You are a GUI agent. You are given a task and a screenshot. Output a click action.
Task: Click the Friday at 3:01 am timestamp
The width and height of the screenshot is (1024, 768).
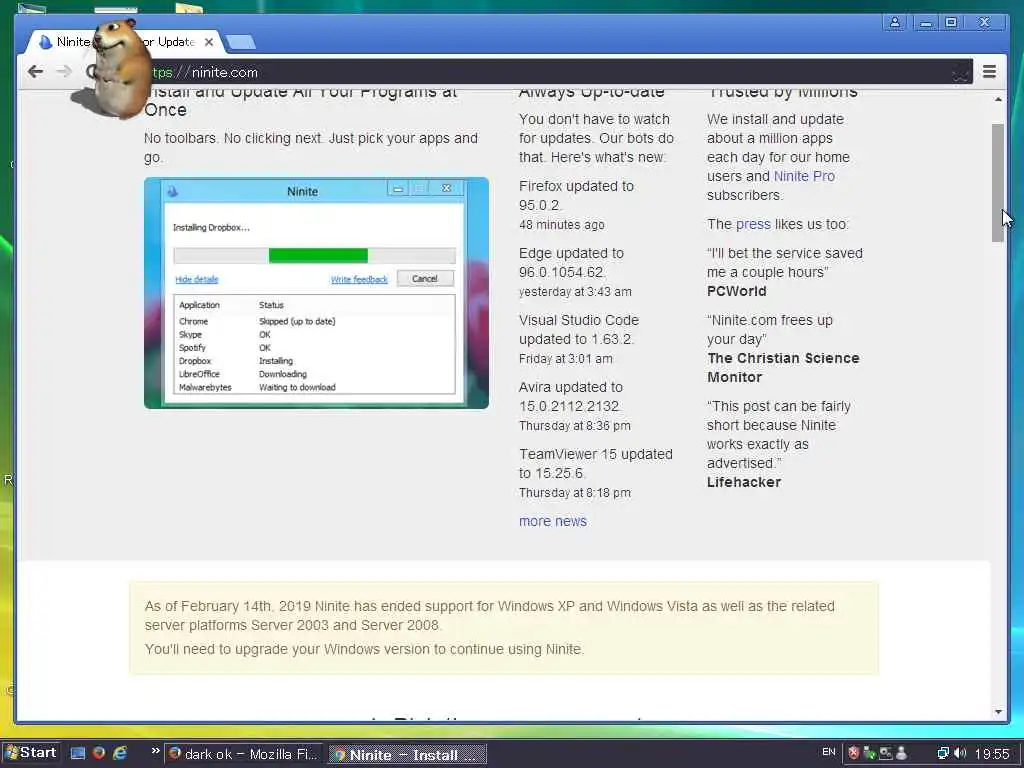click(566, 359)
